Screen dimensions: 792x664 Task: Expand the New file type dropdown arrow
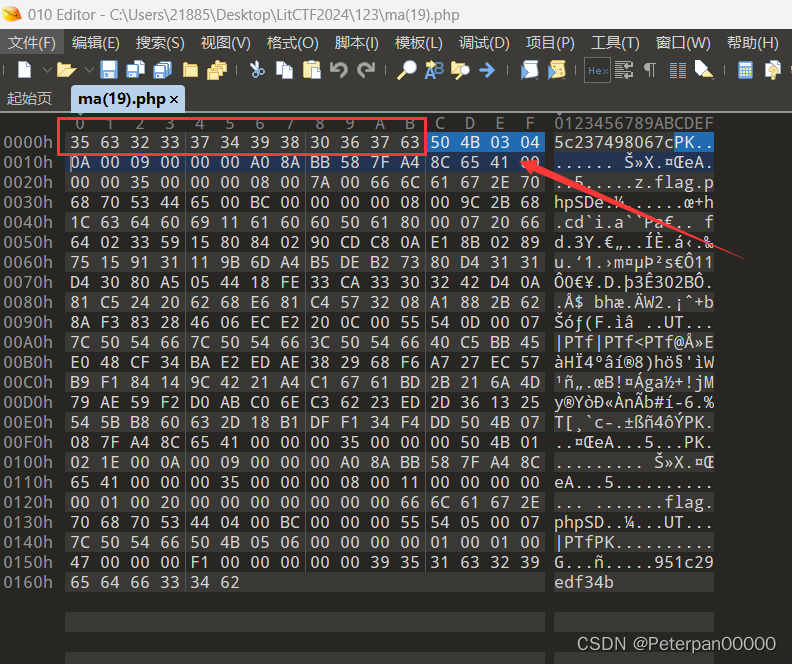pyautogui.click(x=47, y=70)
